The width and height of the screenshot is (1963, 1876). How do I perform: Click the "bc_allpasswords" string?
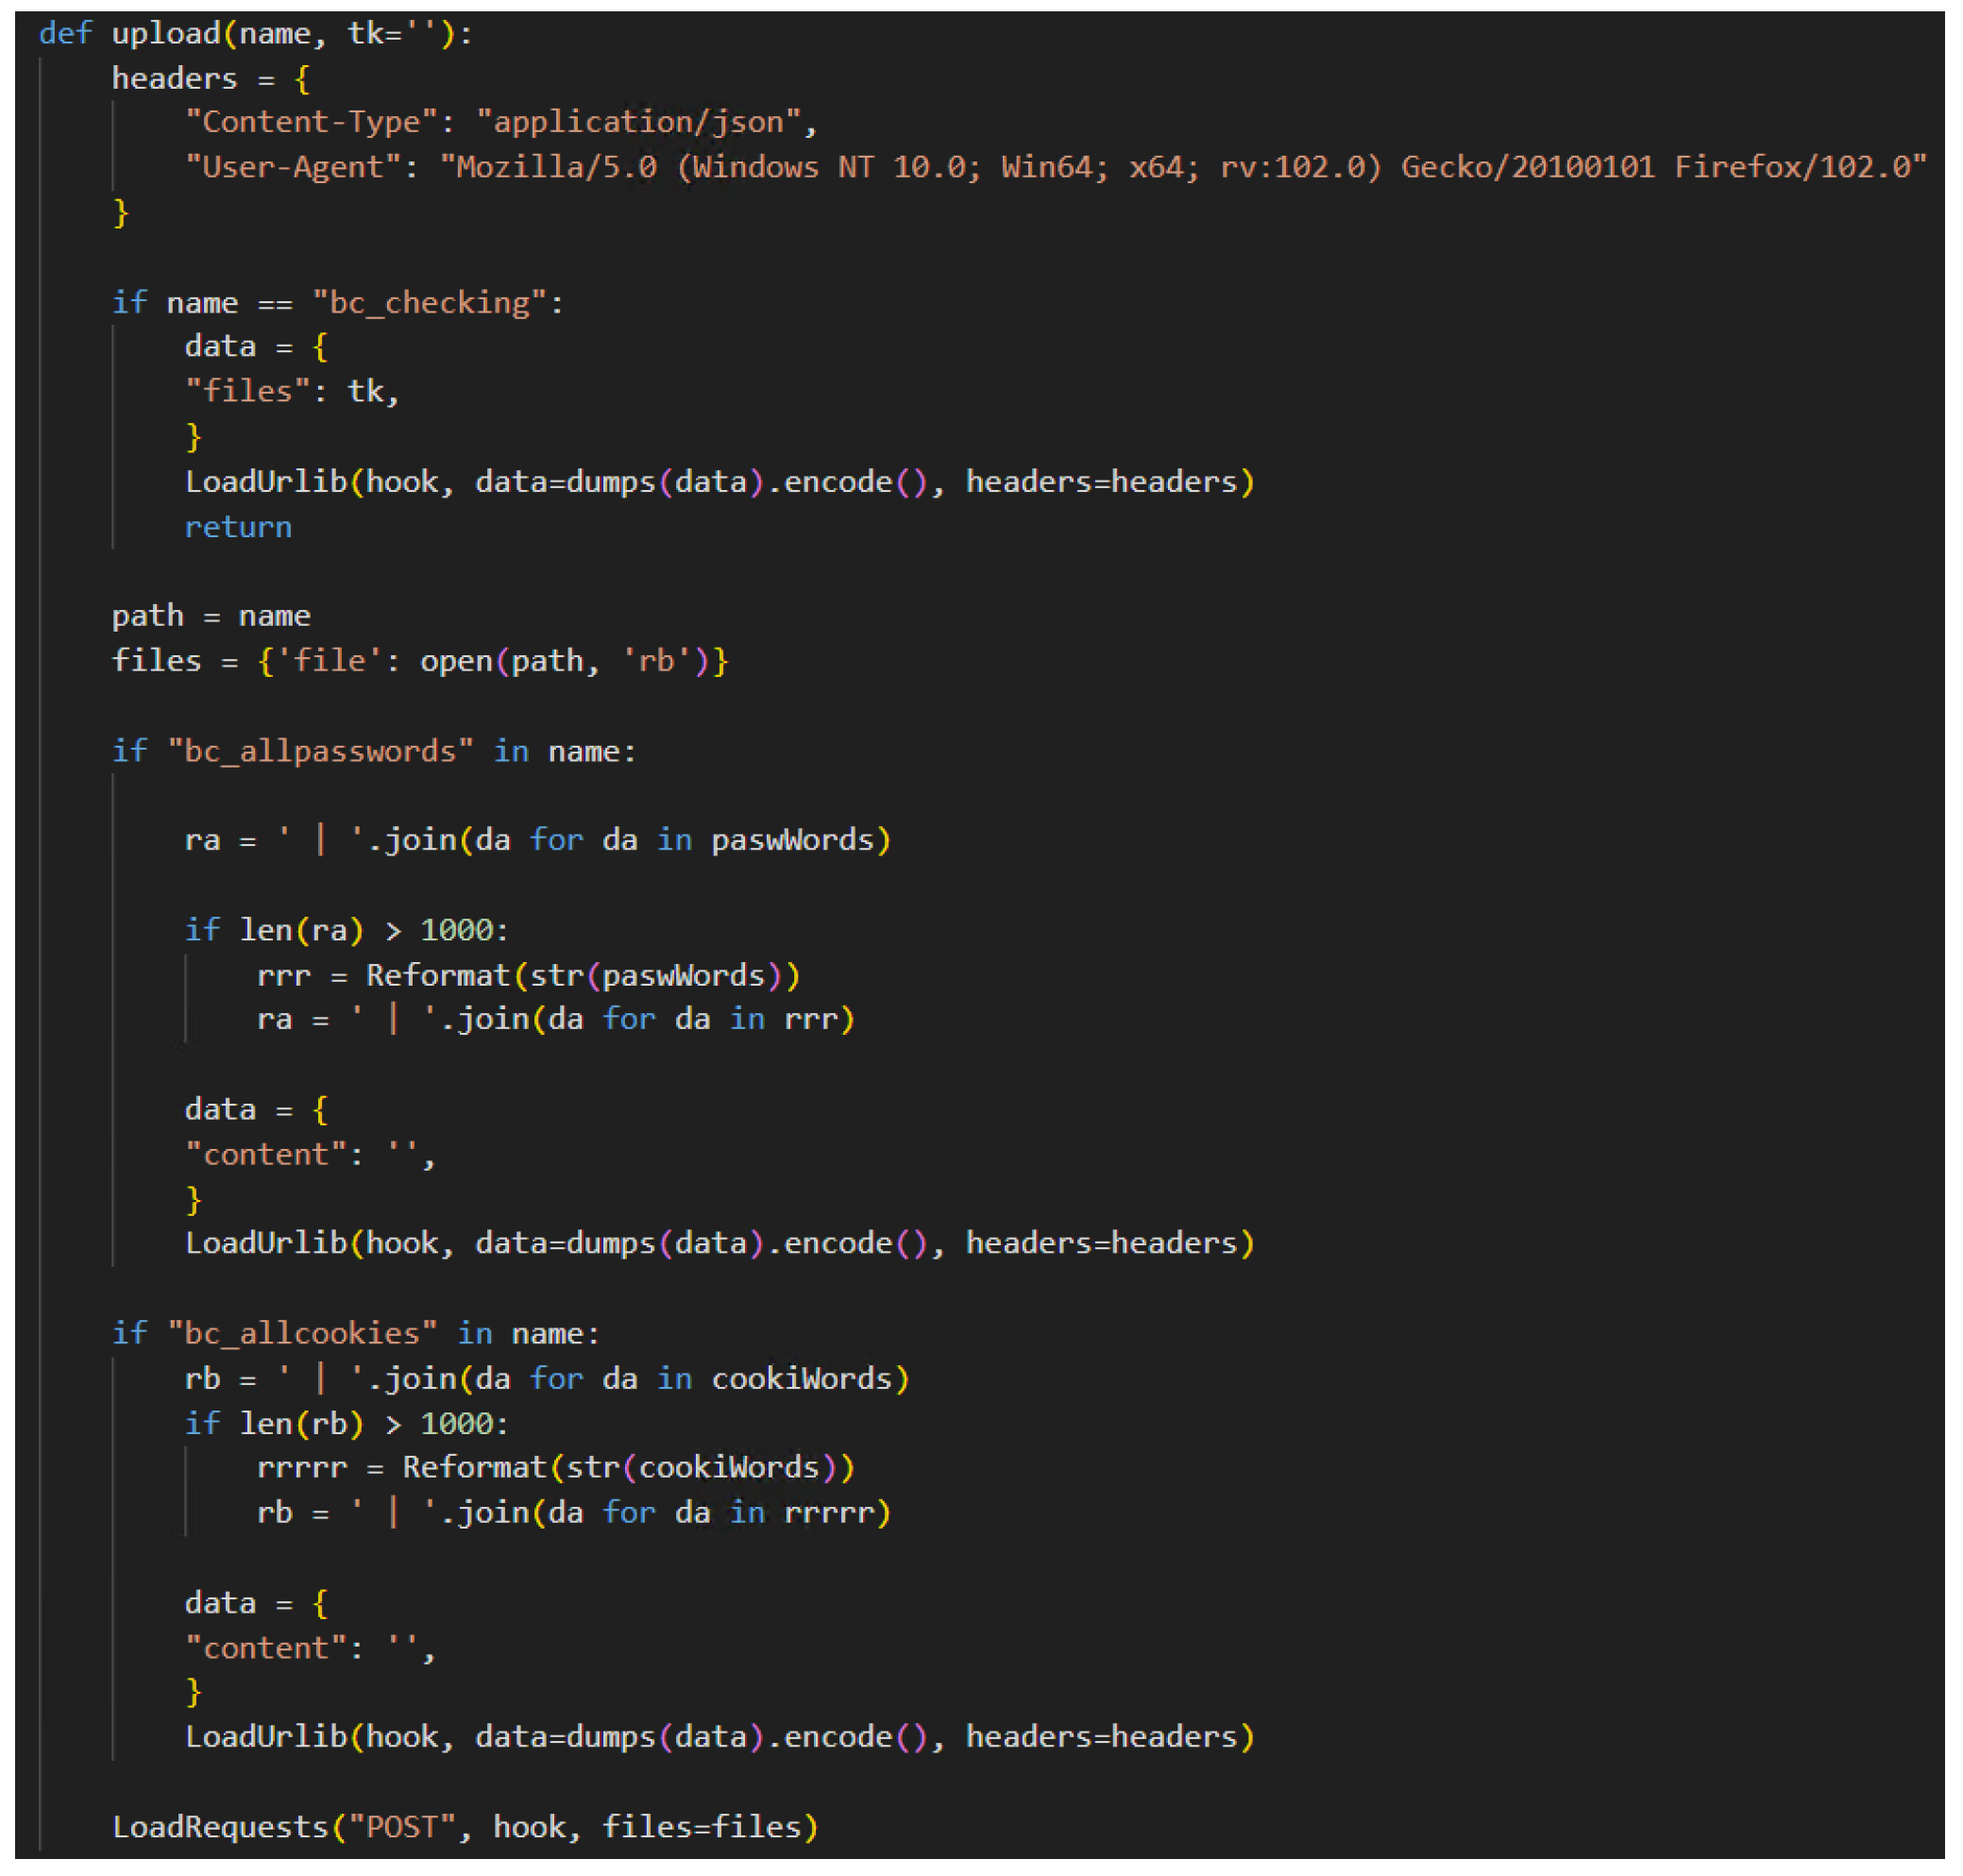coord(320,751)
